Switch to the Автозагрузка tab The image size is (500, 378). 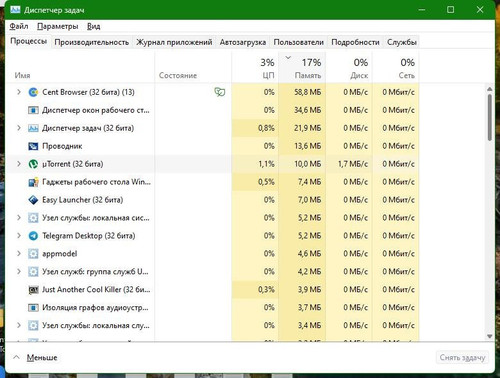pyautogui.click(x=243, y=42)
